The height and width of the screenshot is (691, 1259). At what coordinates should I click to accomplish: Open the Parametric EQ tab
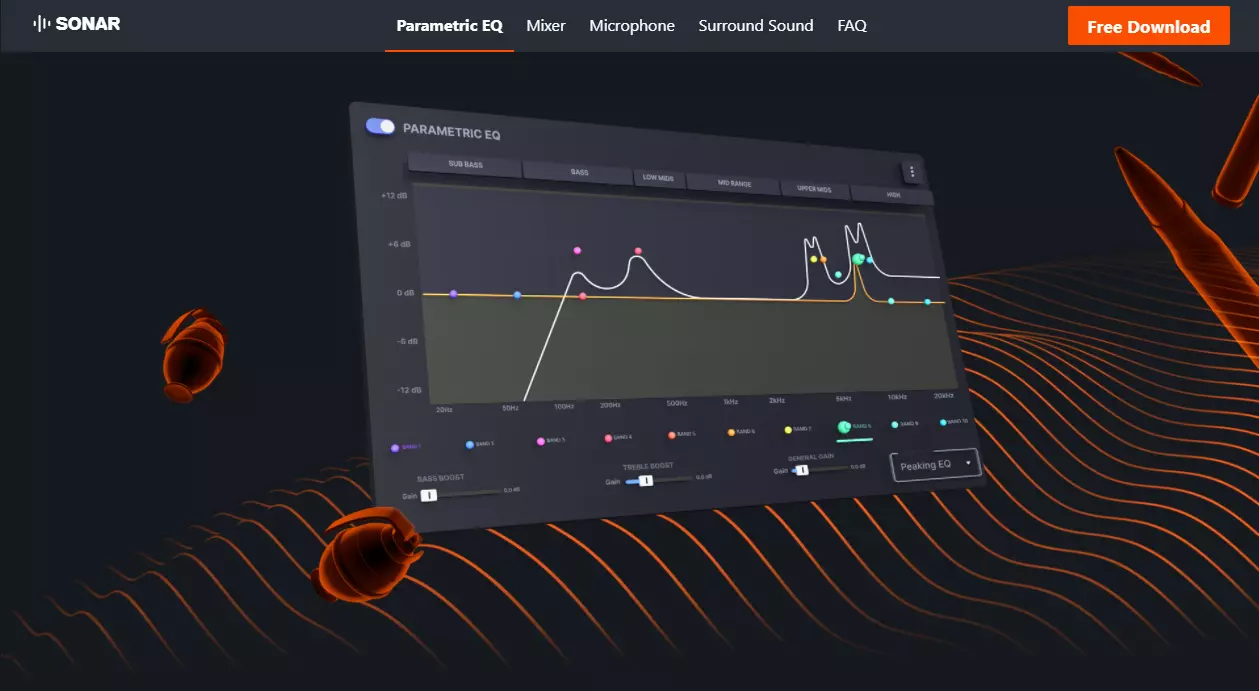[449, 26]
